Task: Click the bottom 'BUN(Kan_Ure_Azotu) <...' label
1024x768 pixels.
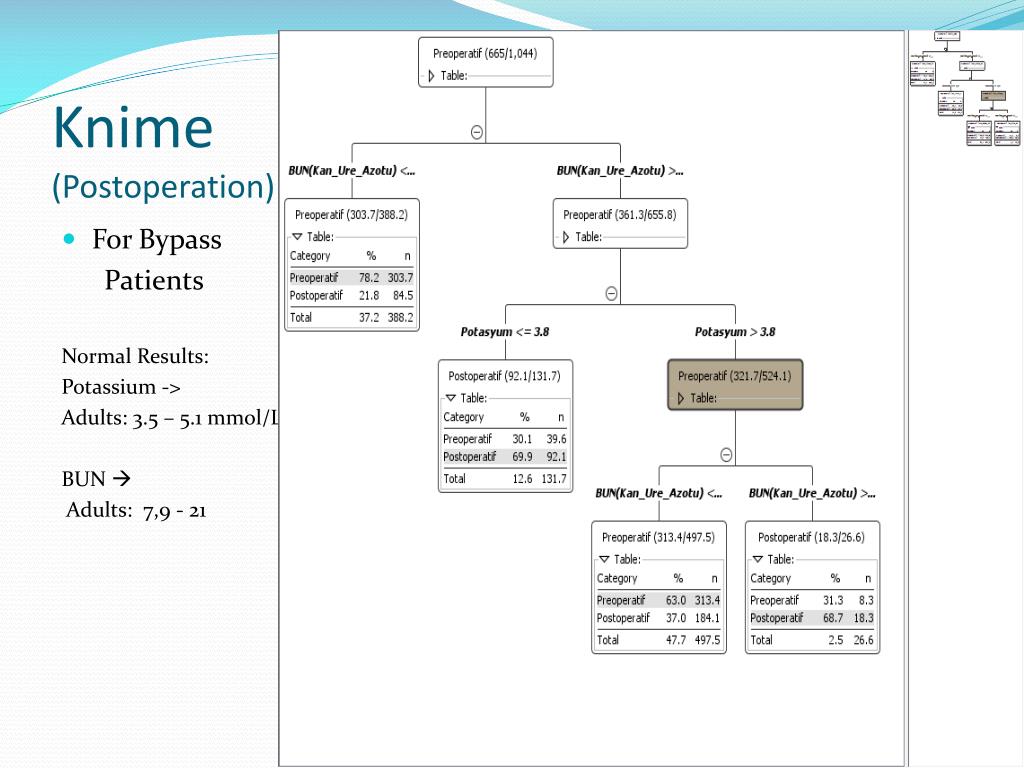Action: (659, 494)
